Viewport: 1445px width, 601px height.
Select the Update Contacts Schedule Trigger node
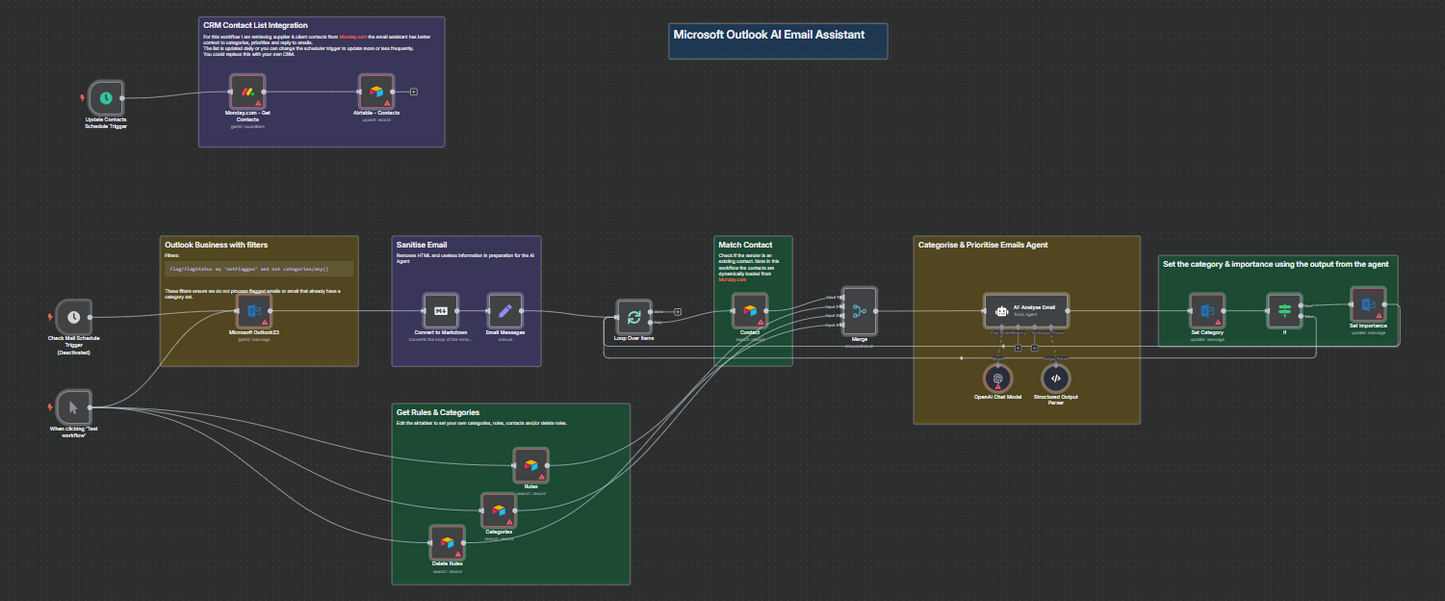click(x=106, y=98)
